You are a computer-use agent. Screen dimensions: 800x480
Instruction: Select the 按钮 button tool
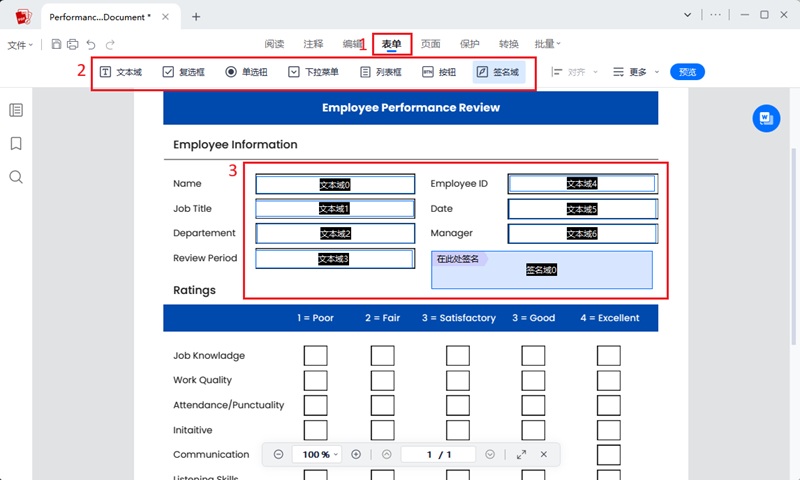(x=439, y=72)
